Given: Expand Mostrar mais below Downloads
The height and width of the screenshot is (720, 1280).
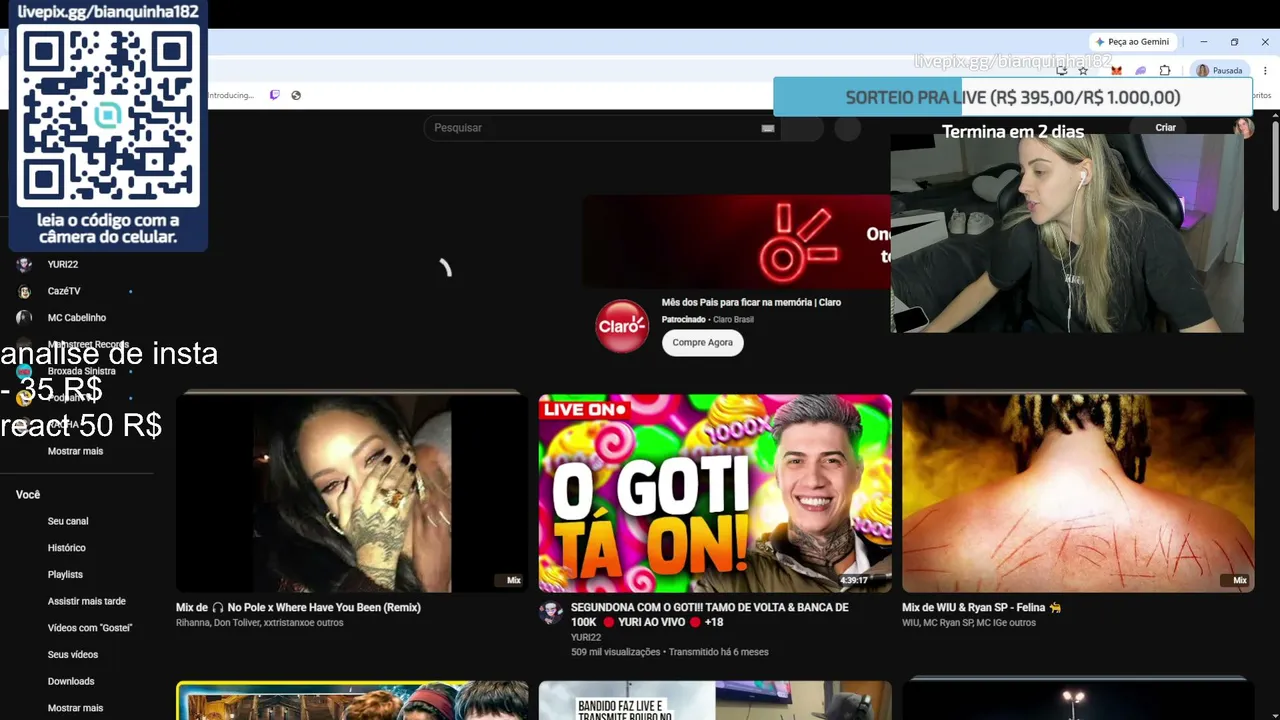Looking at the screenshot, I should [75, 708].
